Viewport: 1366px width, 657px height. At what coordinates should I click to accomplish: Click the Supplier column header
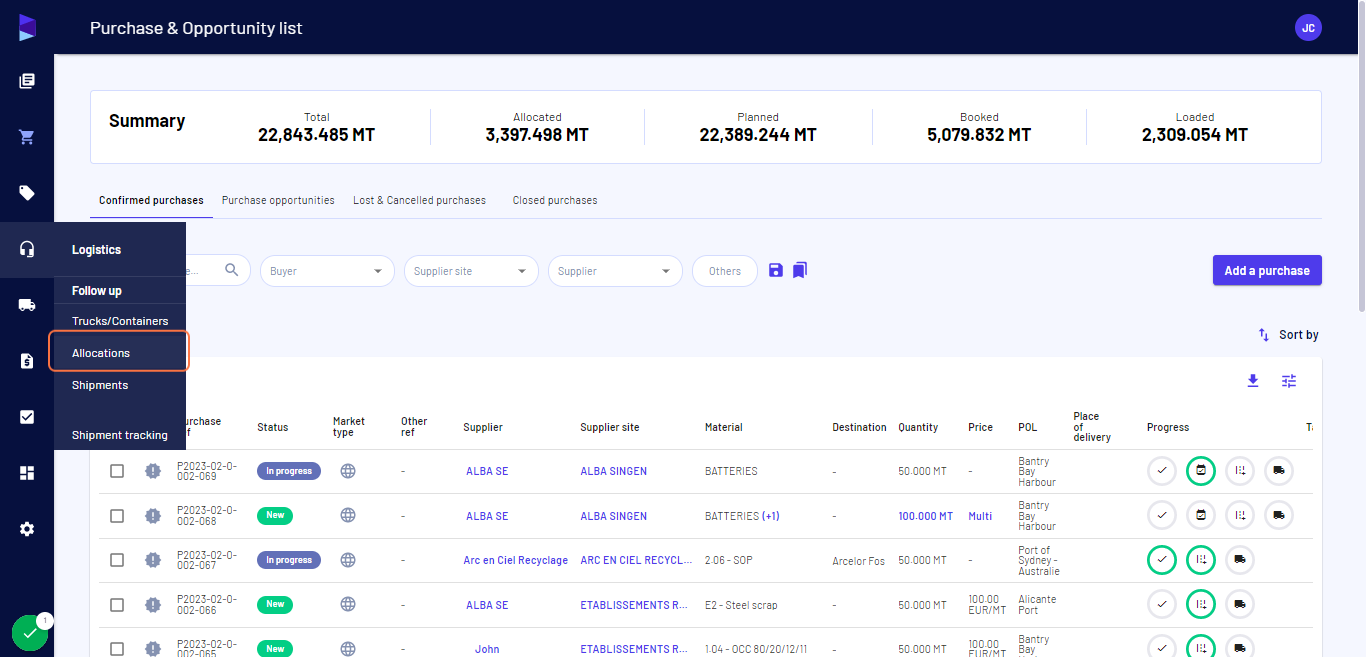click(x=483, y=427)
